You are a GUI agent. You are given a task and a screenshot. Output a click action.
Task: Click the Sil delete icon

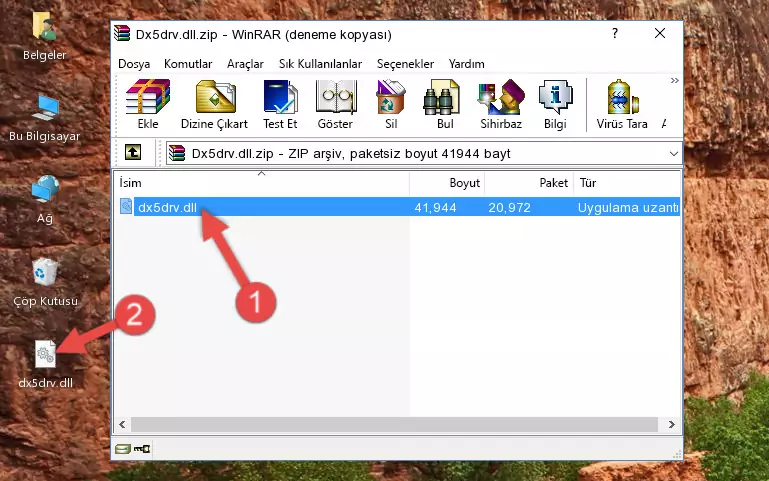coord(391,97)
